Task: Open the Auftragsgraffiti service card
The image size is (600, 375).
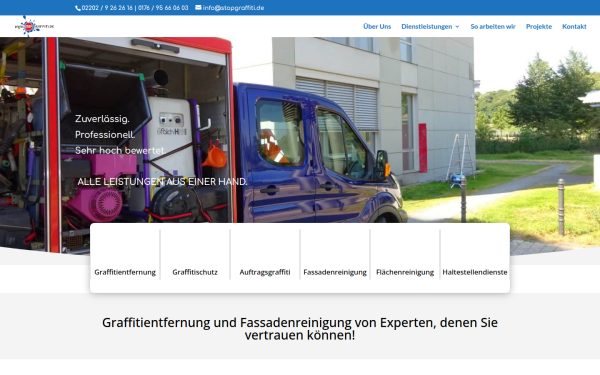Action: pos(265,254)
